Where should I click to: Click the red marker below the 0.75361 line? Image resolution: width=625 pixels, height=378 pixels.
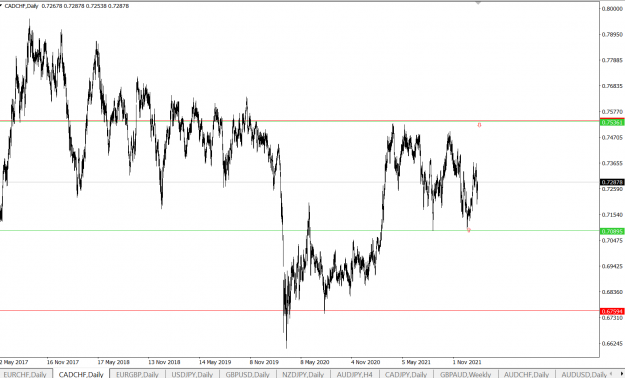479,125
